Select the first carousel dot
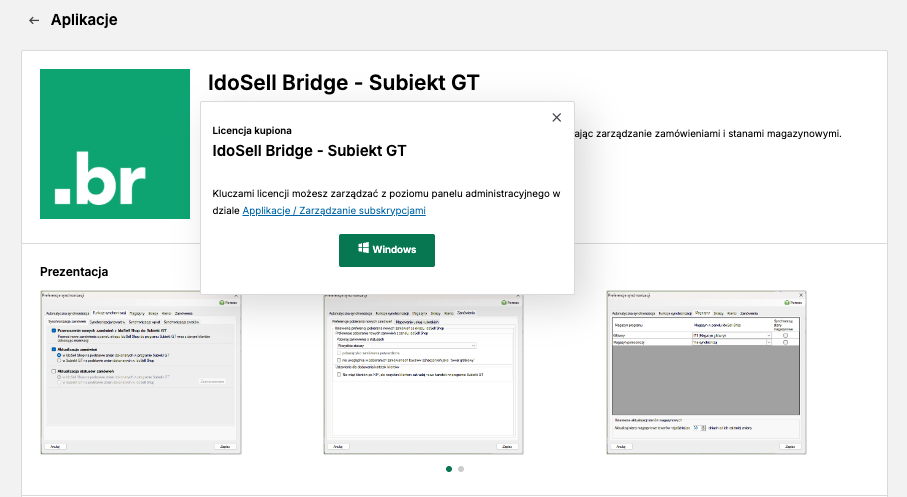Screen dimensions: 907x497 click(449, 469)
